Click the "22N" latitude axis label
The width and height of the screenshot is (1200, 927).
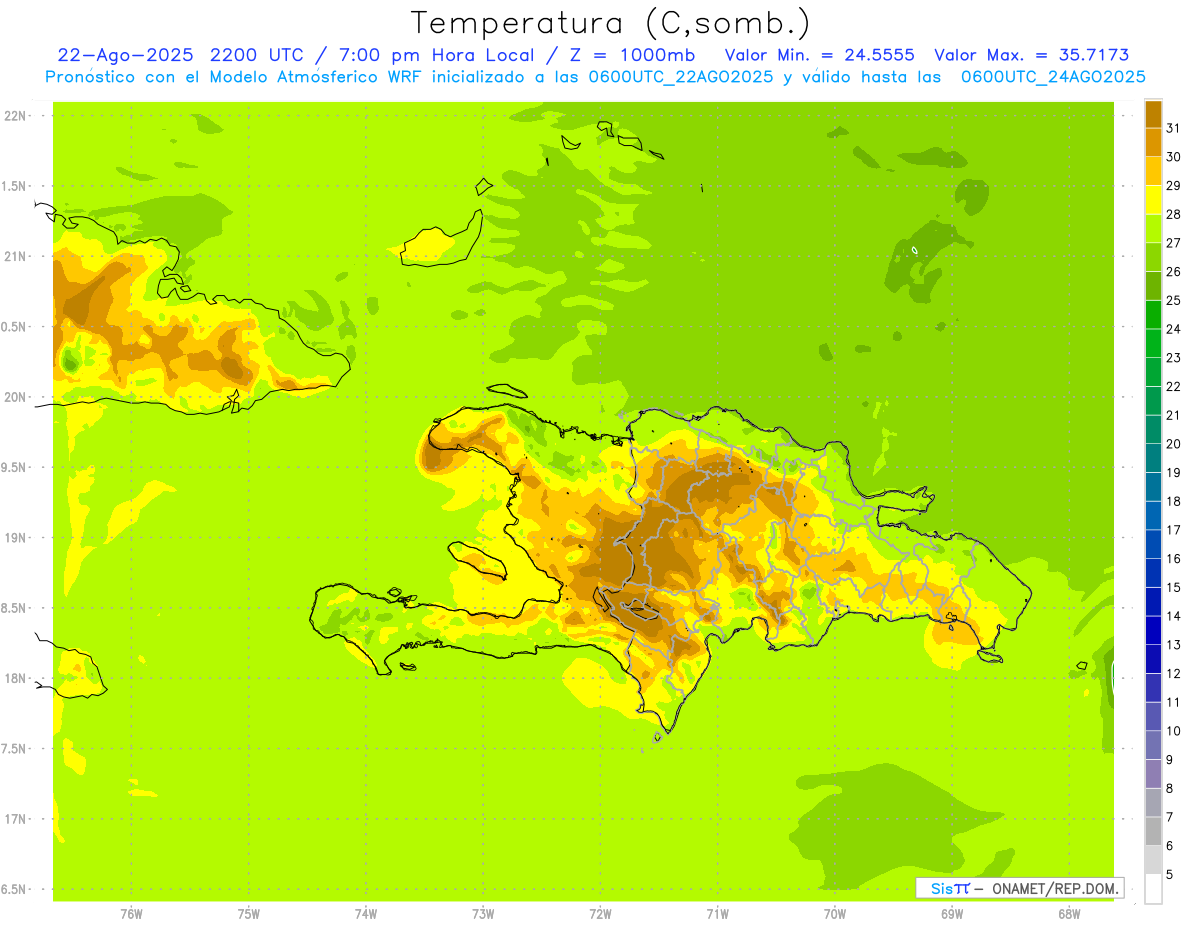coord(16,115)
